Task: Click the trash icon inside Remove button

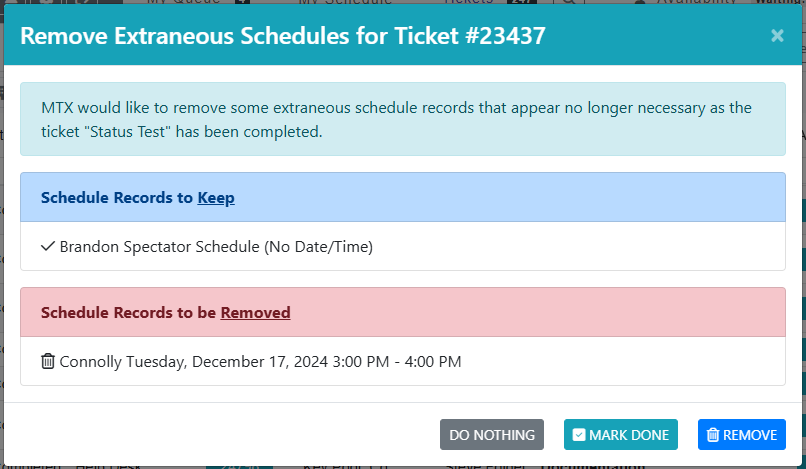Action: pyautogui.click(x=713, y=435)
